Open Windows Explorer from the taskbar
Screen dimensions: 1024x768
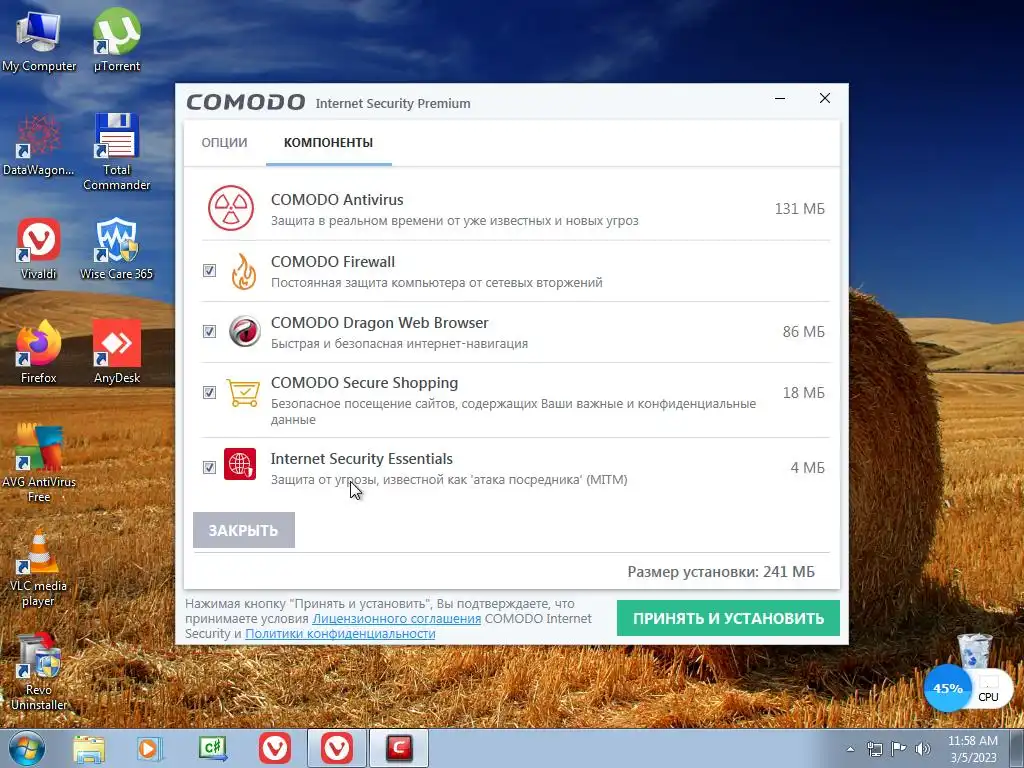89,748
